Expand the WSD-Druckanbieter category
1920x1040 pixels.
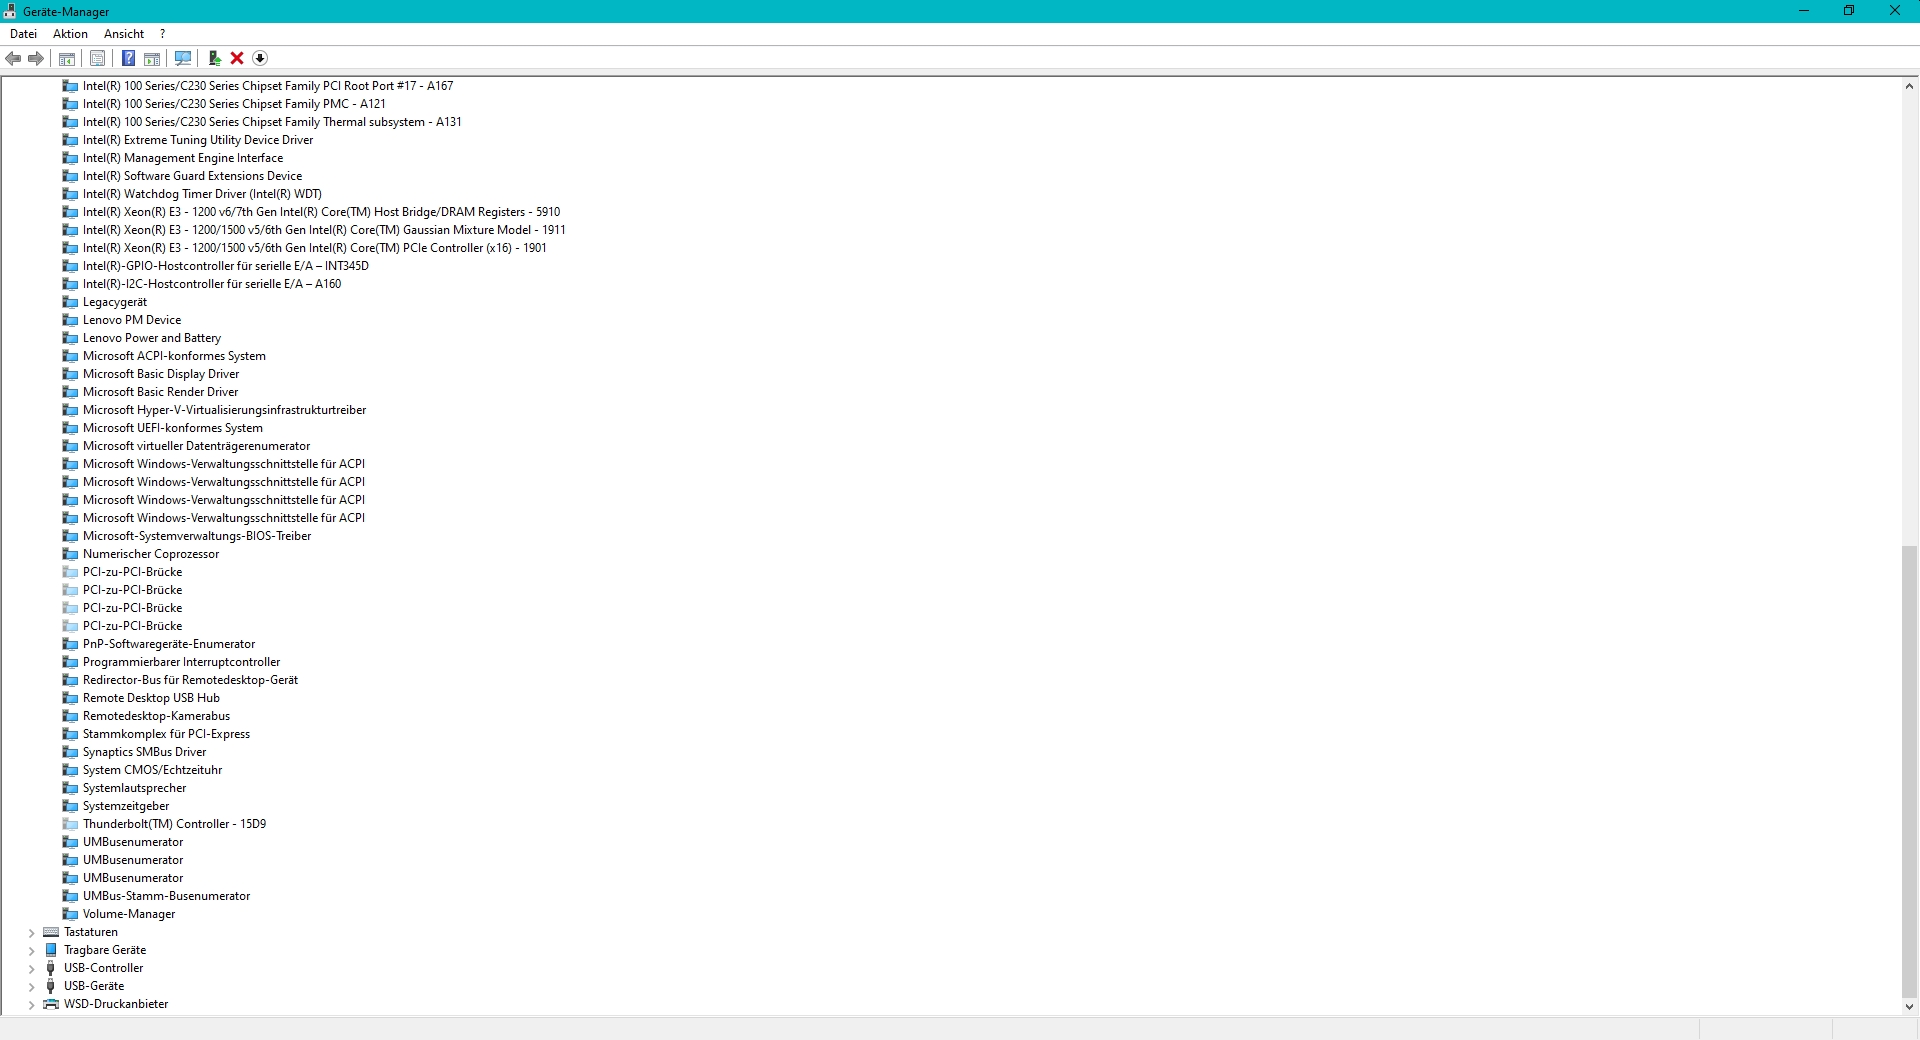[x=31, y=1005]
